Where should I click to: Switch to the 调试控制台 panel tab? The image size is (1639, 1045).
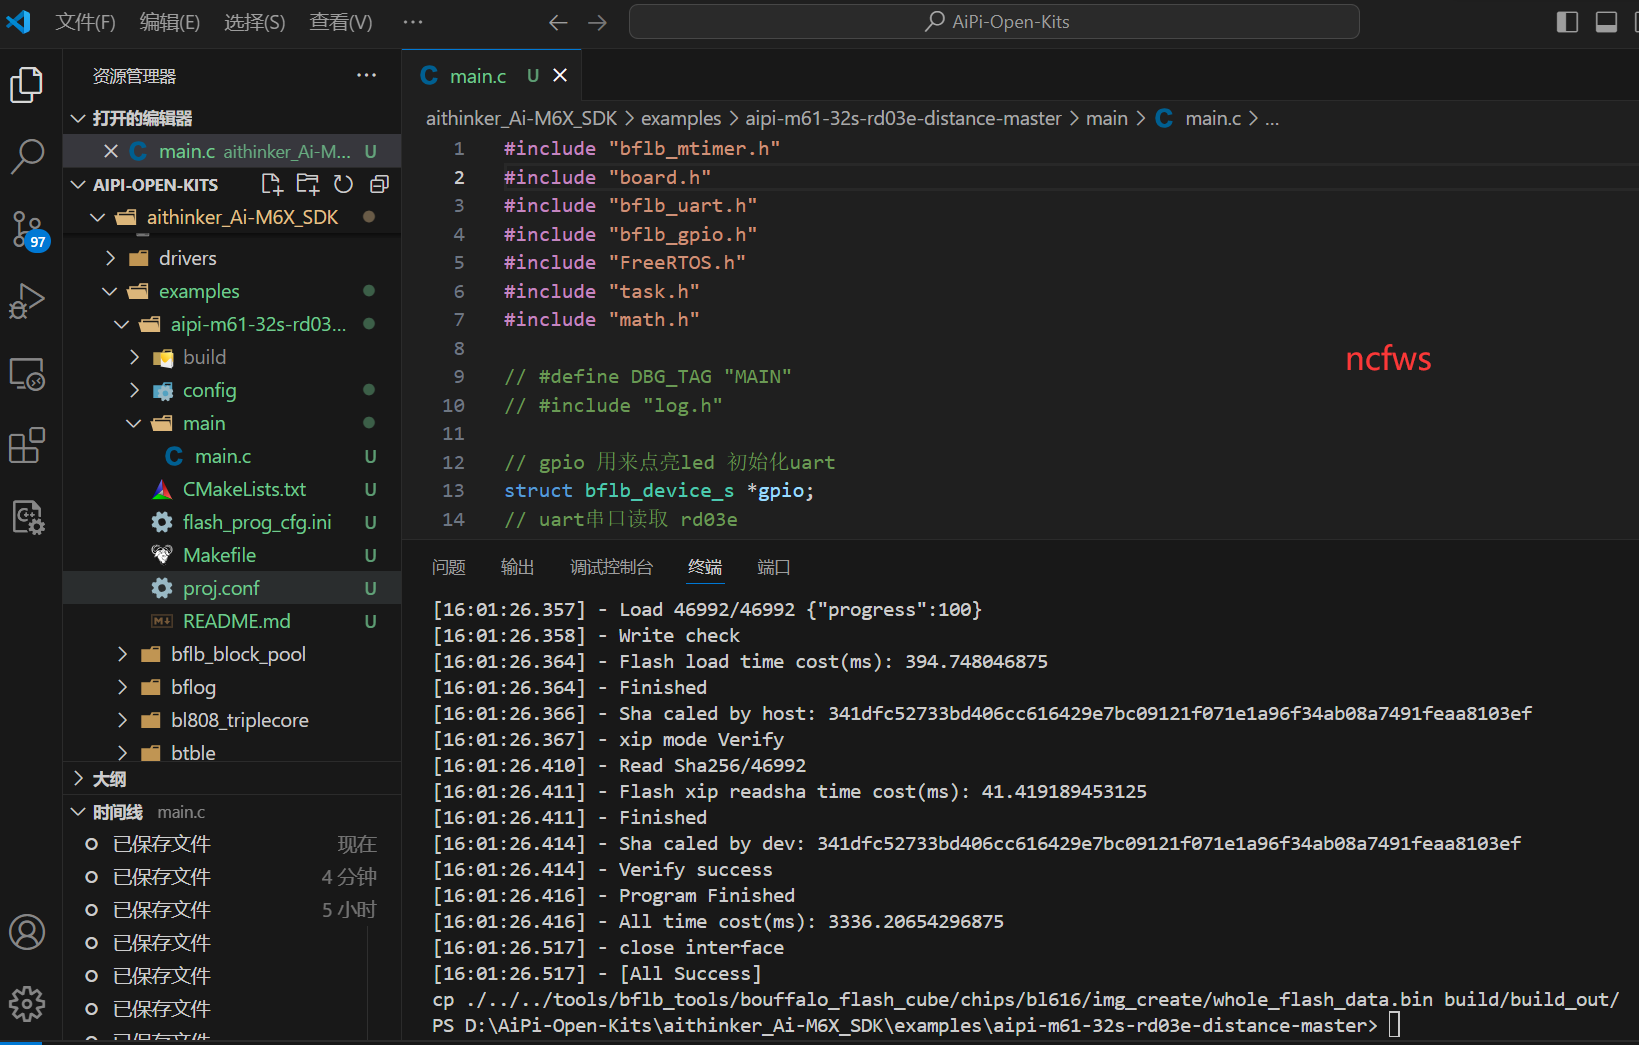611,567
